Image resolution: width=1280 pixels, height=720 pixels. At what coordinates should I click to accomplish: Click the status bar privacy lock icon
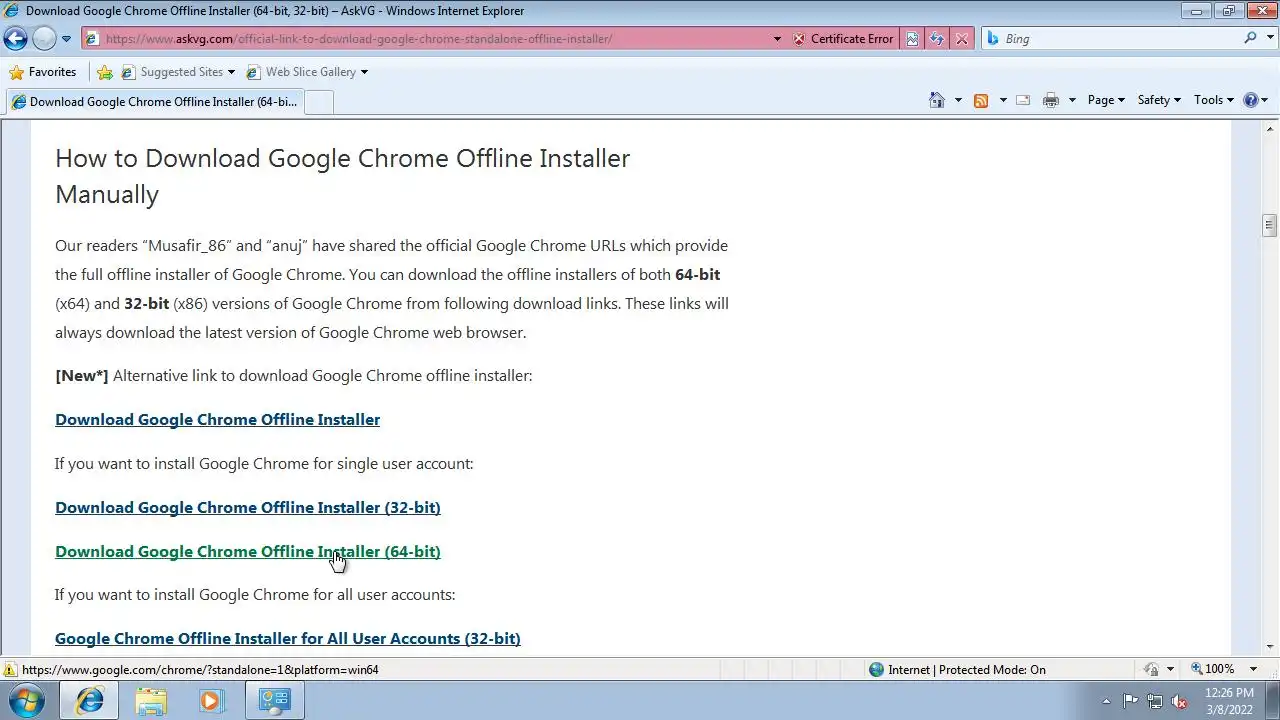1152,669
